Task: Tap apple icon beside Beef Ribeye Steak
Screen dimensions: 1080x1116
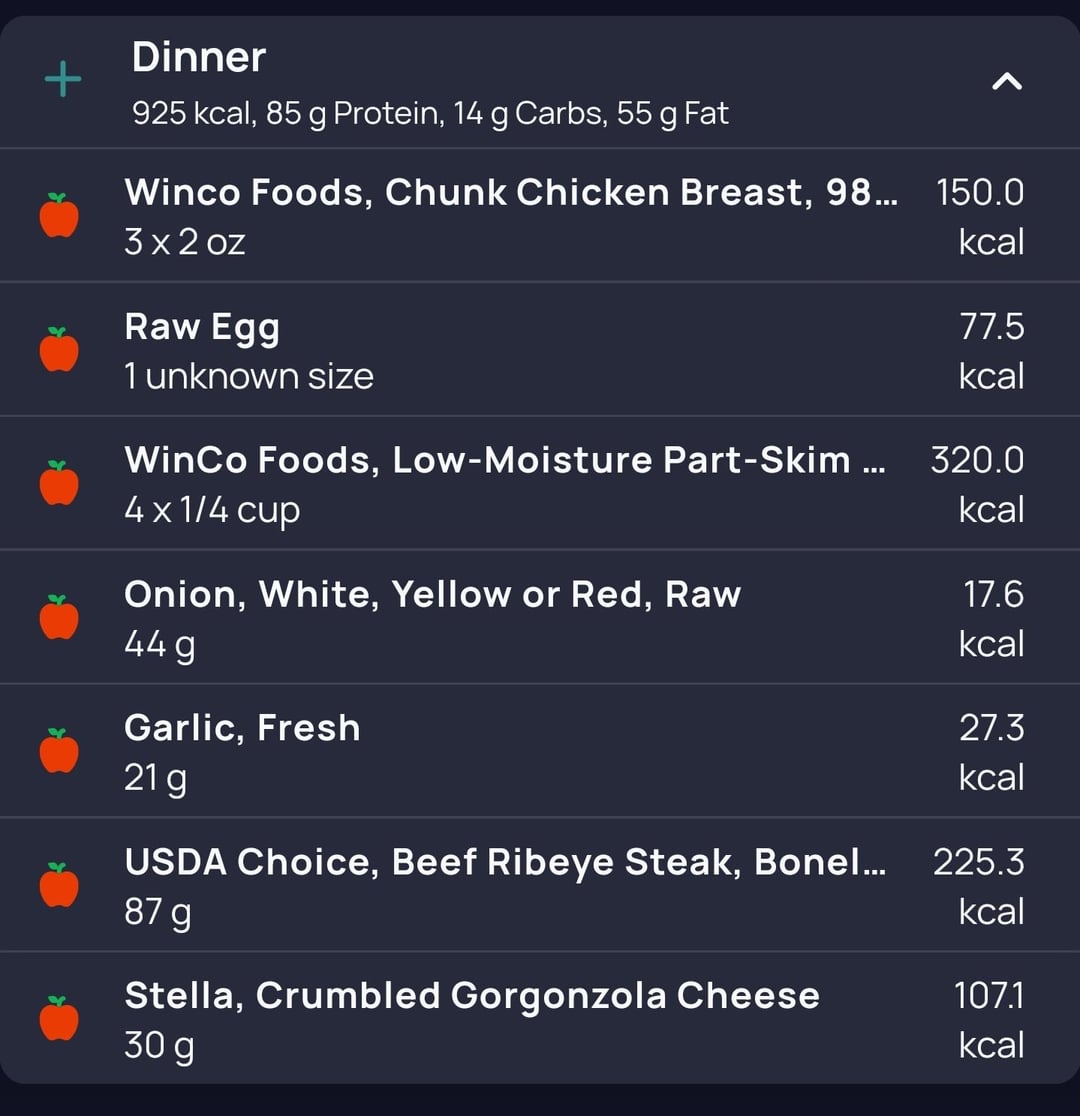Action: [59, 885]
